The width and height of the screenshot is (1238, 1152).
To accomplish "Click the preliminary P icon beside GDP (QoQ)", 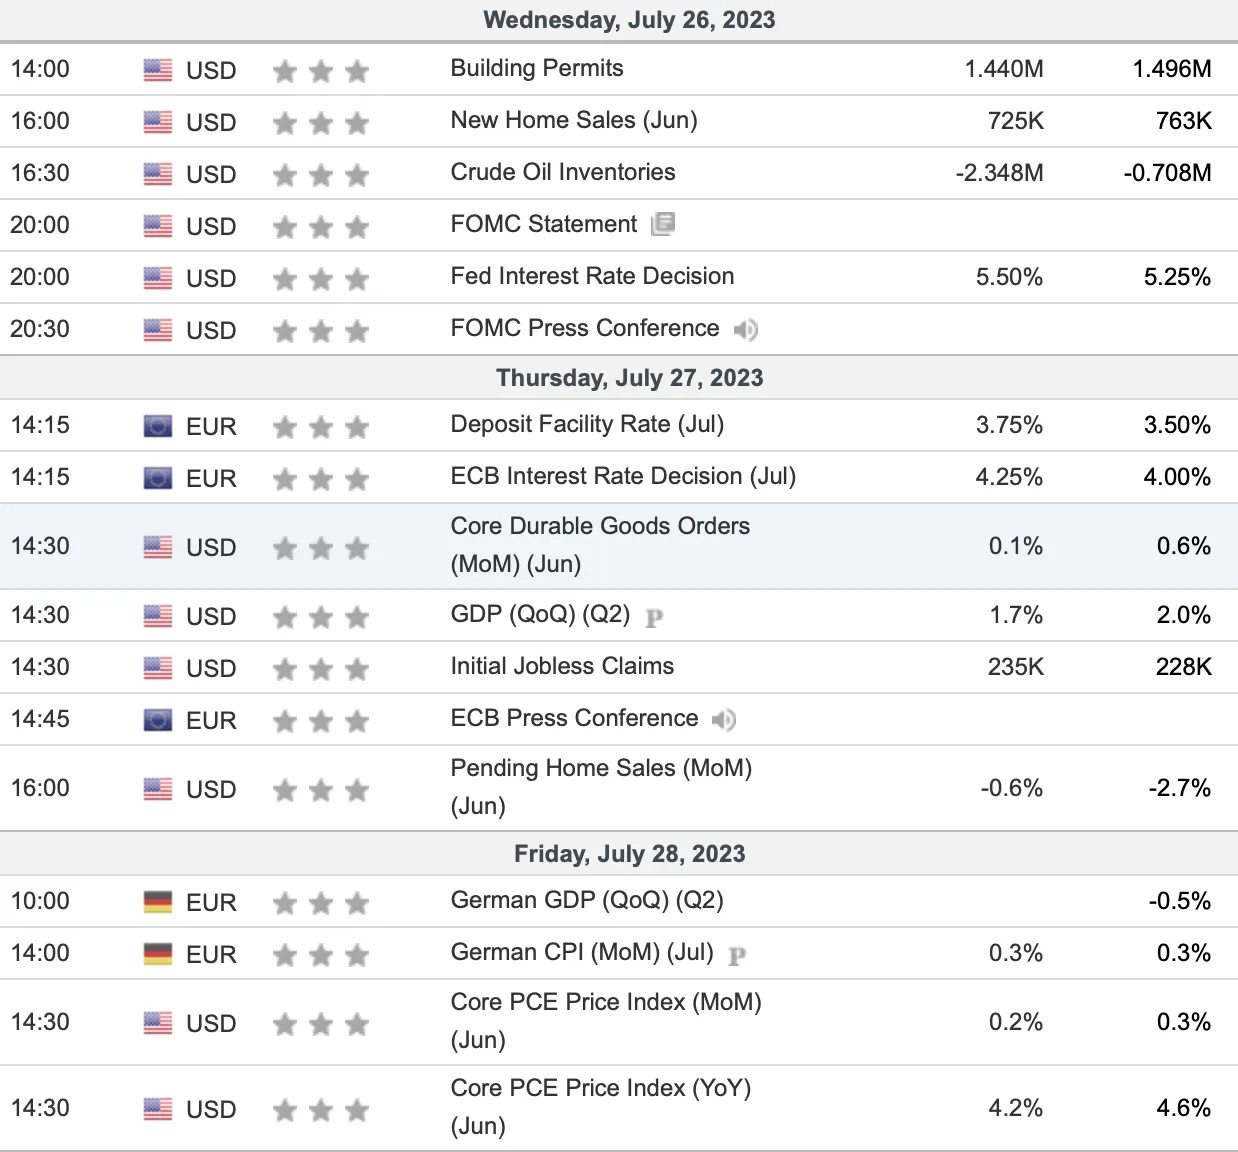I will [x=654, y=617].
